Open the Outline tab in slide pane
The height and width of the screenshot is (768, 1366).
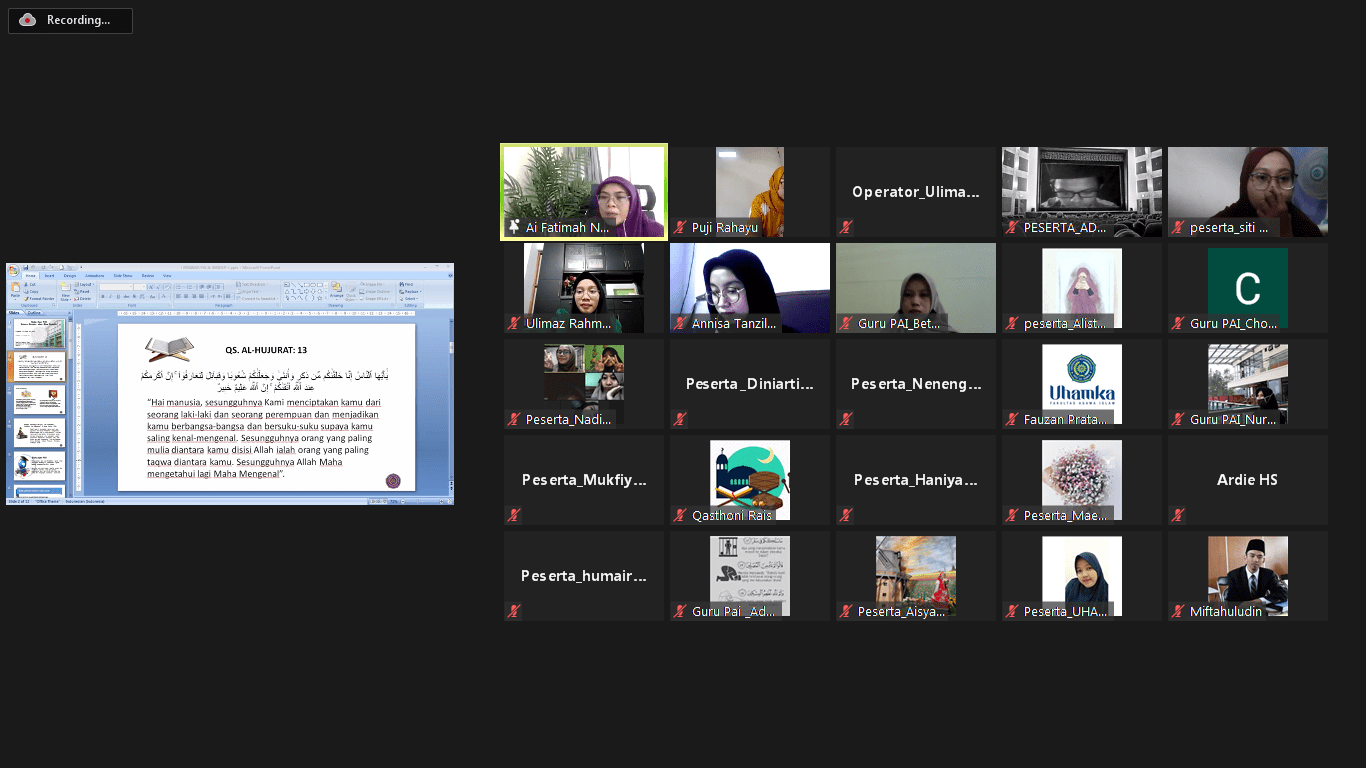[x=34, y=313]
